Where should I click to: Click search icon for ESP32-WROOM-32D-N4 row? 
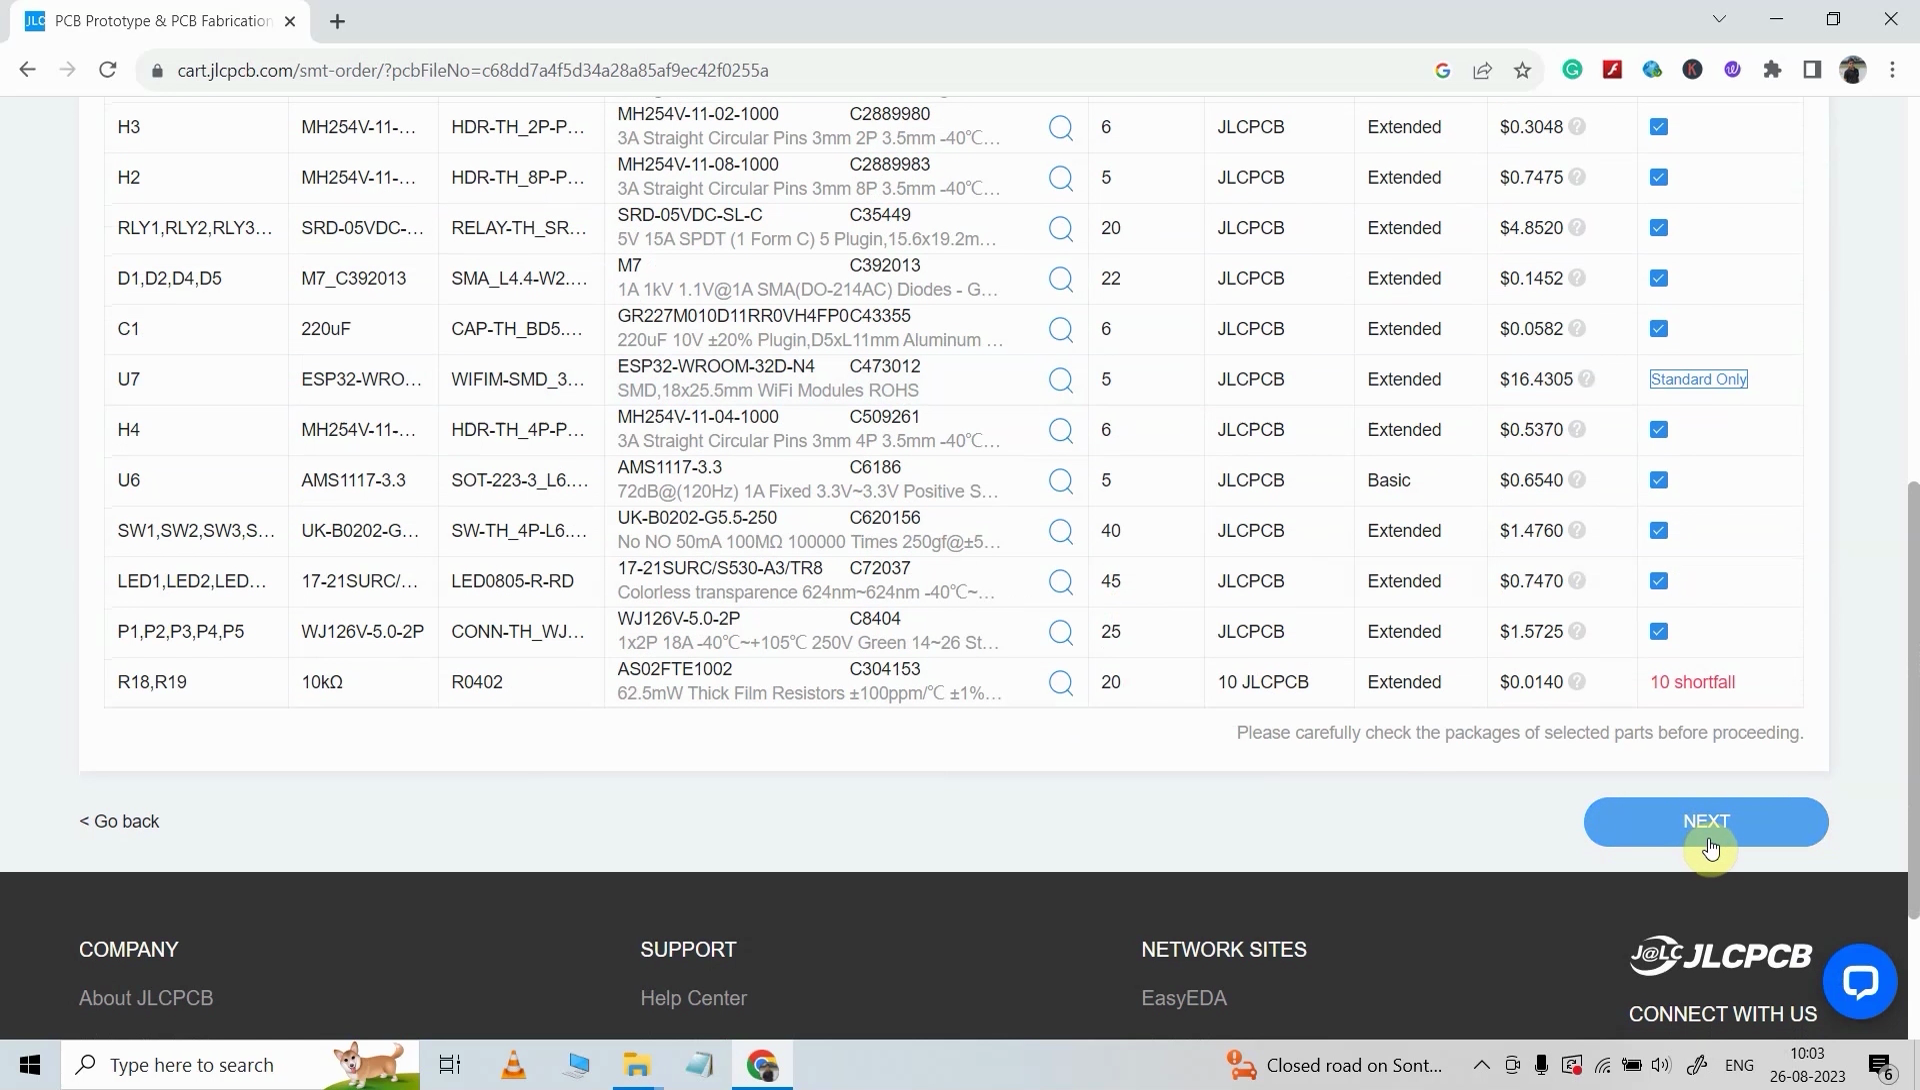click(x=1061, y=380)
